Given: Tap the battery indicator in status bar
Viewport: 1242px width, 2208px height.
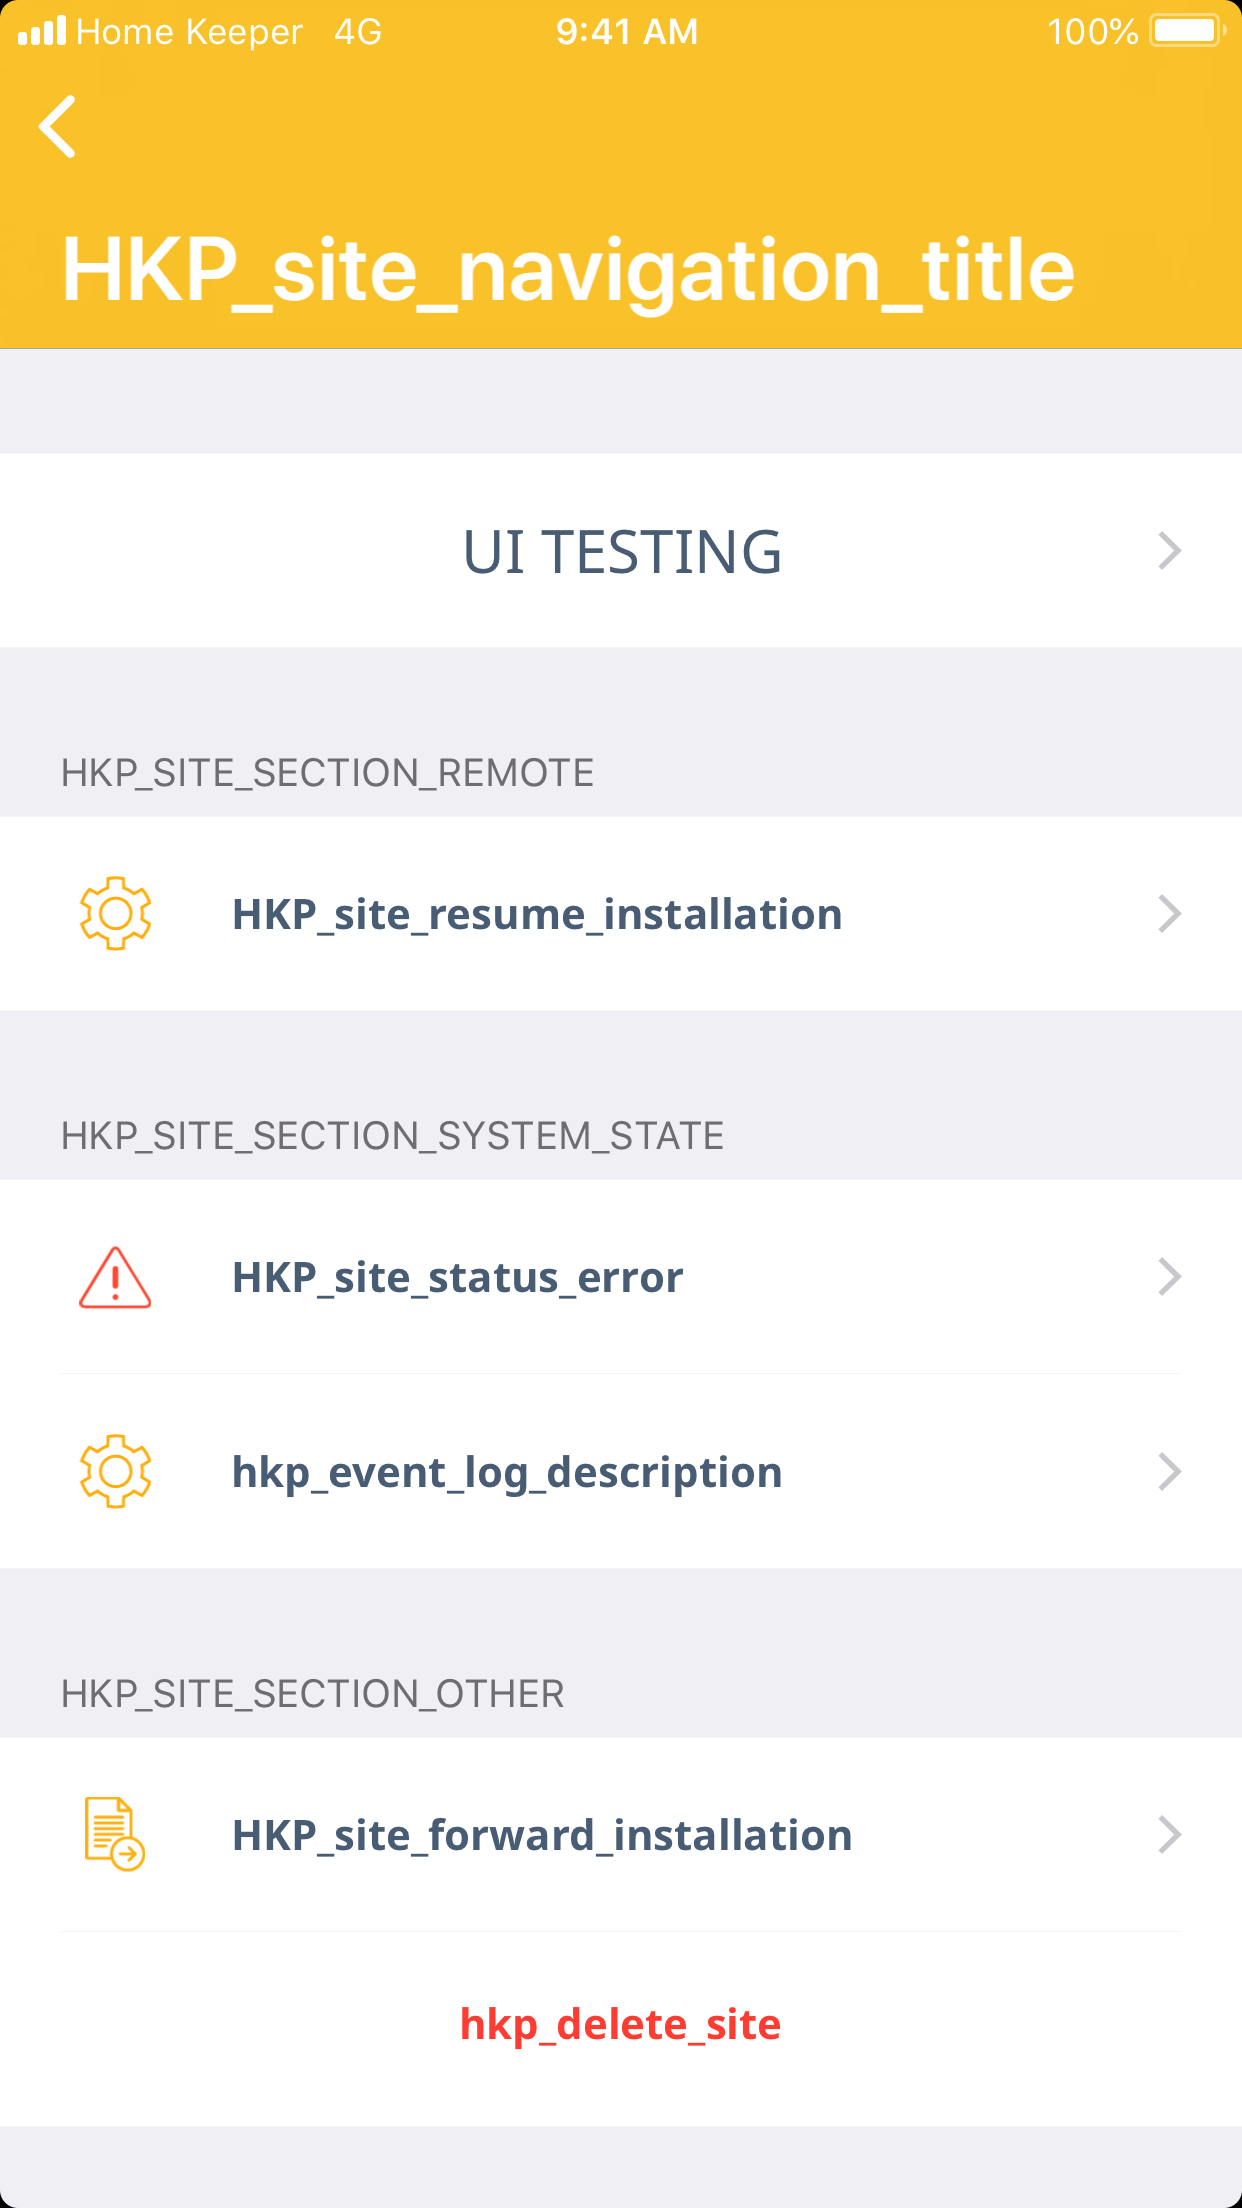Looking at the screenshot, I should tap(1187, 31).
